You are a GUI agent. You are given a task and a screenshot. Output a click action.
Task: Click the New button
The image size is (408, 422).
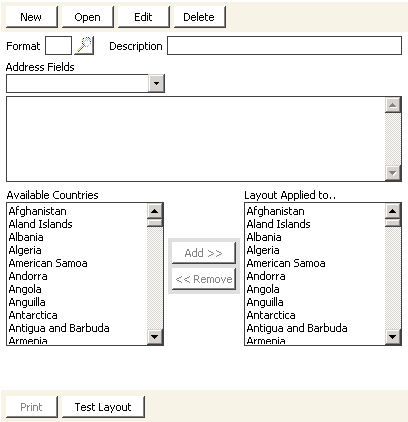tap(31, 17)
